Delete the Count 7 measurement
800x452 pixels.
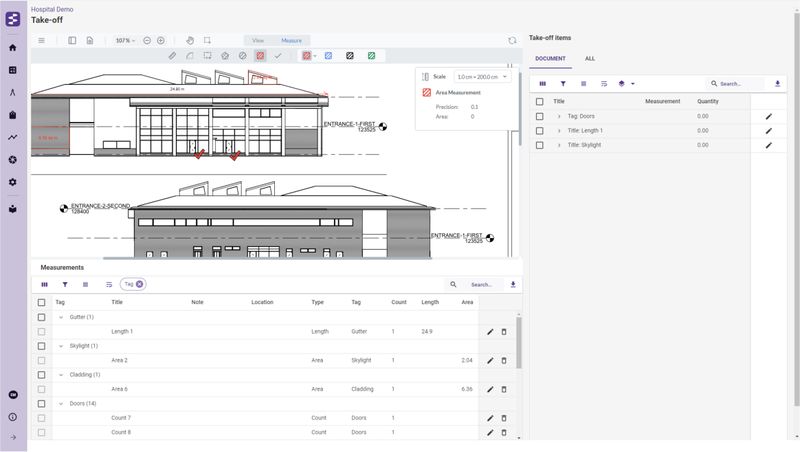click(x=504, y=418)
